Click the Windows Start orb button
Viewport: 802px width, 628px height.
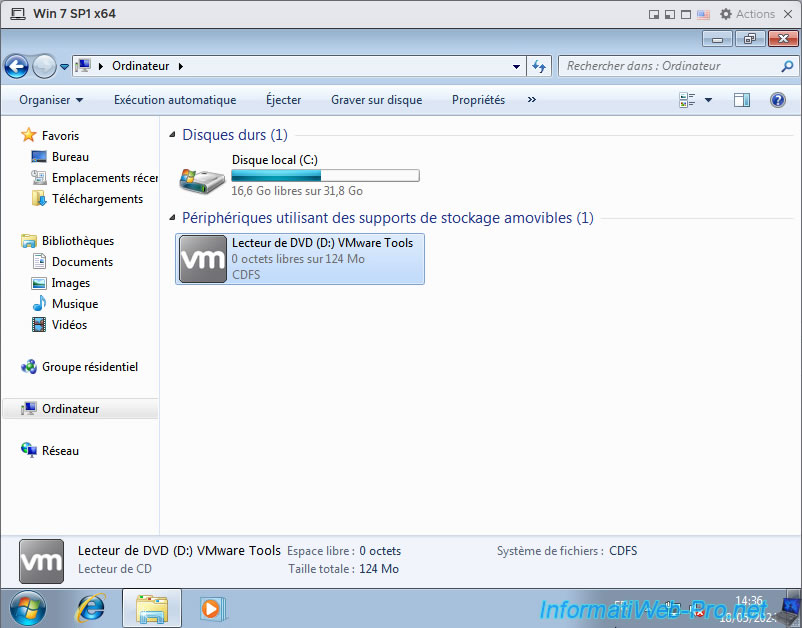pyautogui.click(x=27, y=607)
